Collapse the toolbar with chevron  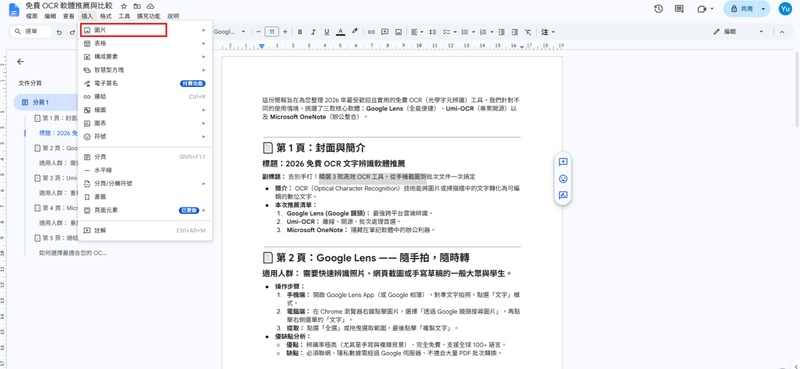pyautogui.click(x=781, y=32)
